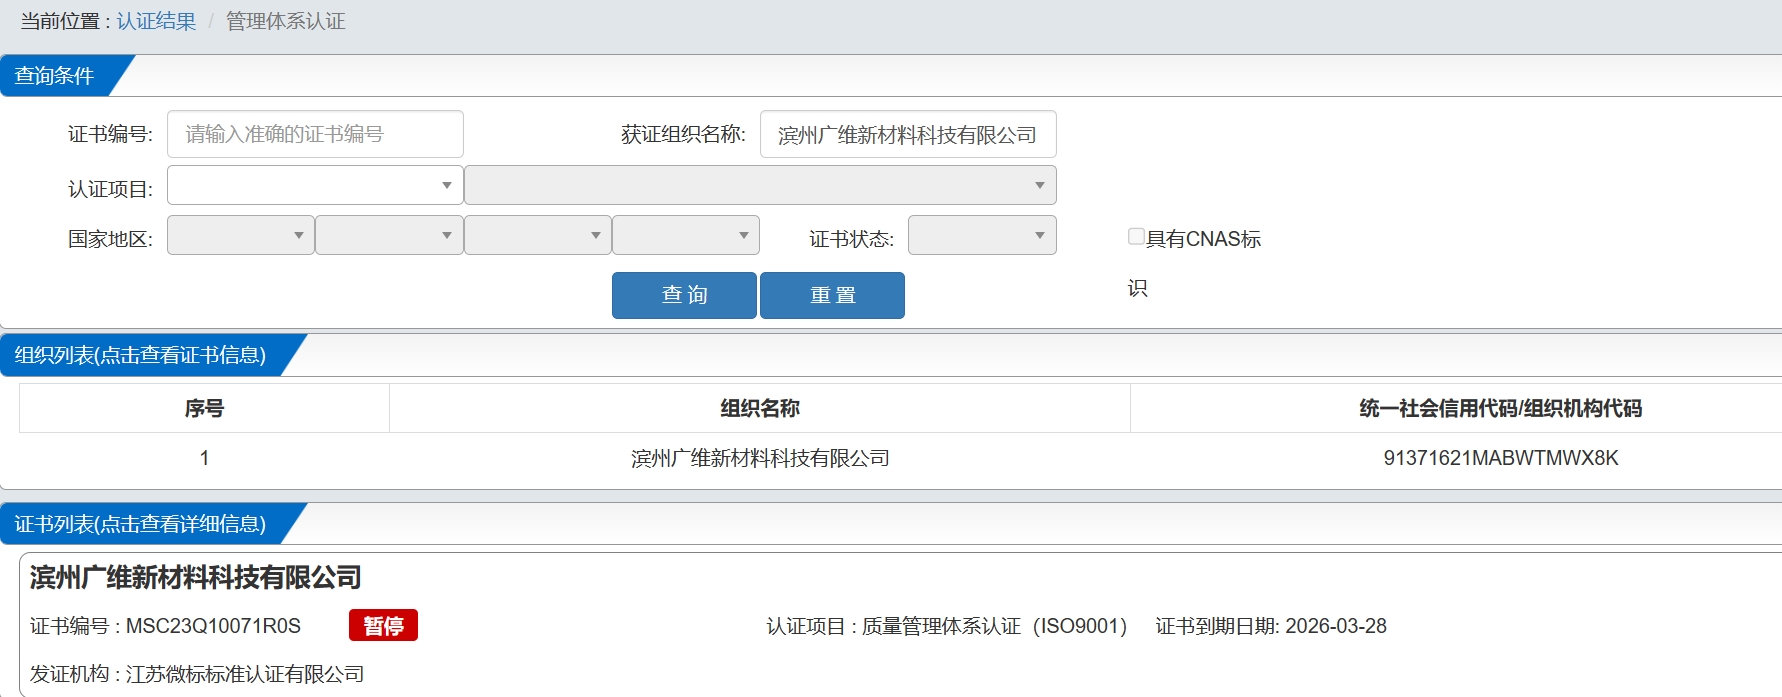1782x697 pixels.
Task: Click the issuing body 江苏微标标准认证有限公司
Action: point(245,674)
